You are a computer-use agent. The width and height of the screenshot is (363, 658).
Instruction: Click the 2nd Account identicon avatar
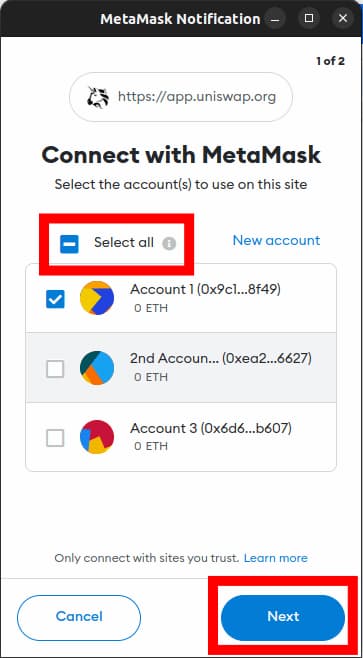(97, 368)
